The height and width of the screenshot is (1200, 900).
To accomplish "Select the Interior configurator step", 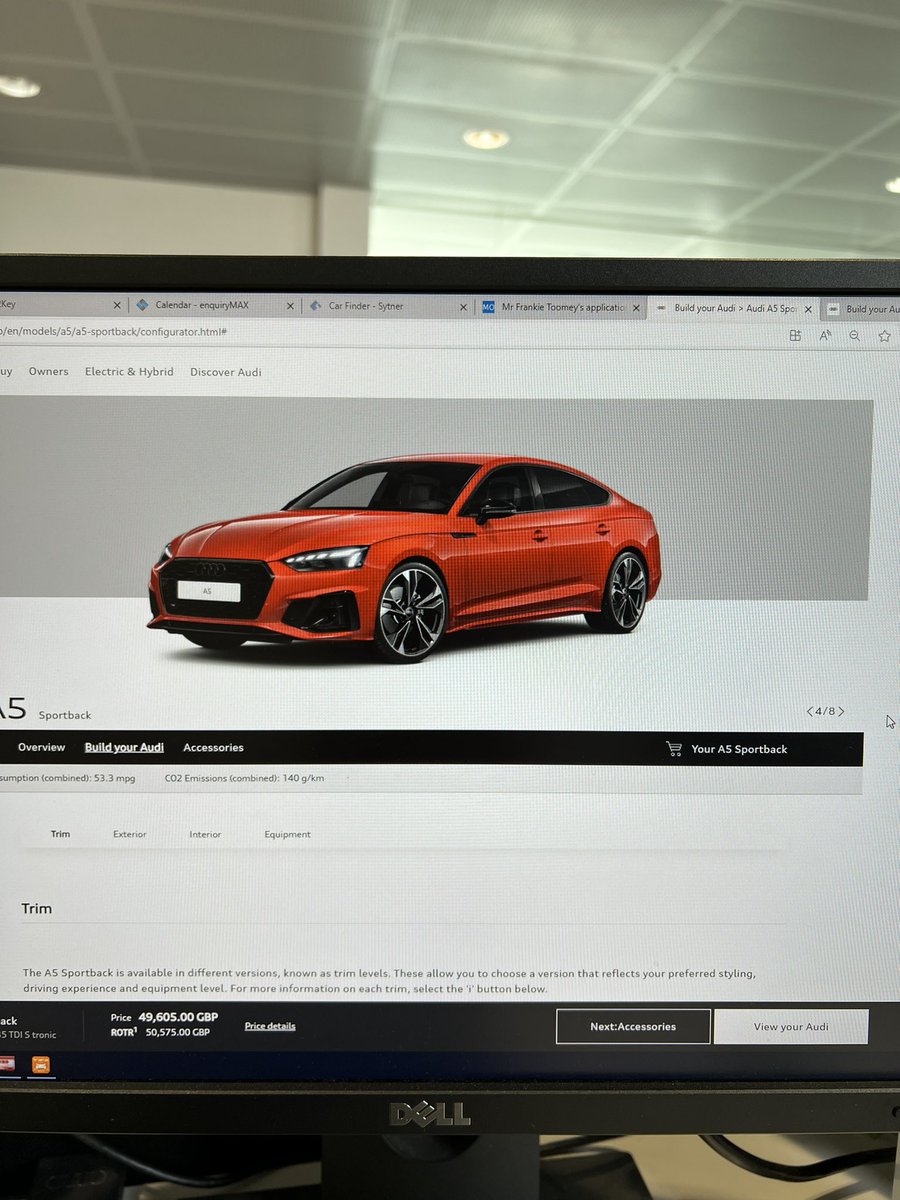I will click(205, 834).
